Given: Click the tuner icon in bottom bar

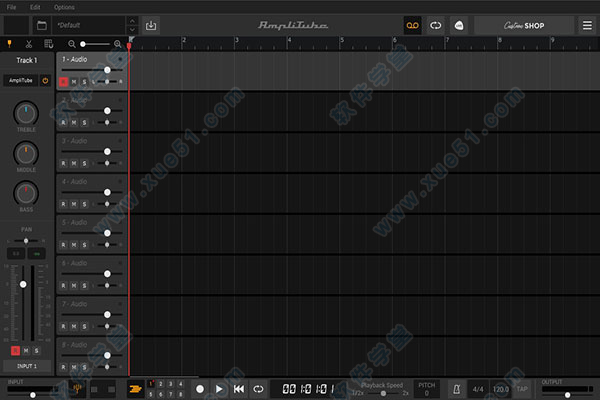Looking at the screenshot, I should click(x=77, y=389).
